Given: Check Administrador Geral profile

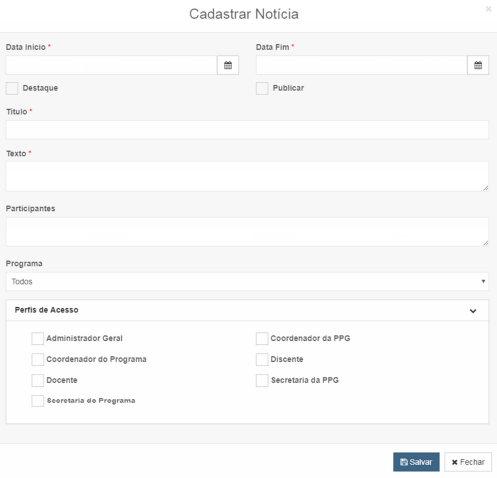Looking at the screenshot, I should coord(38,338).
